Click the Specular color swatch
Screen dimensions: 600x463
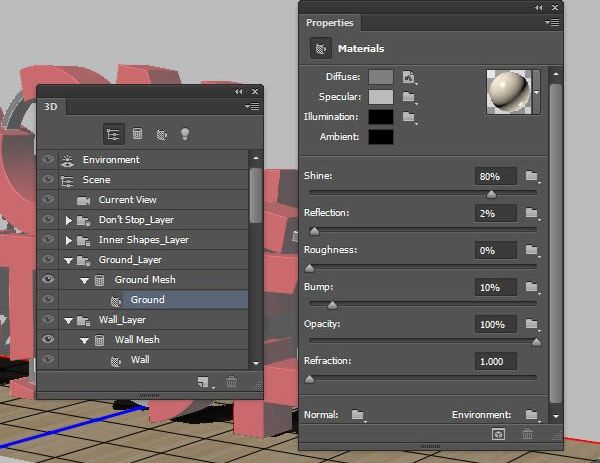381,97
